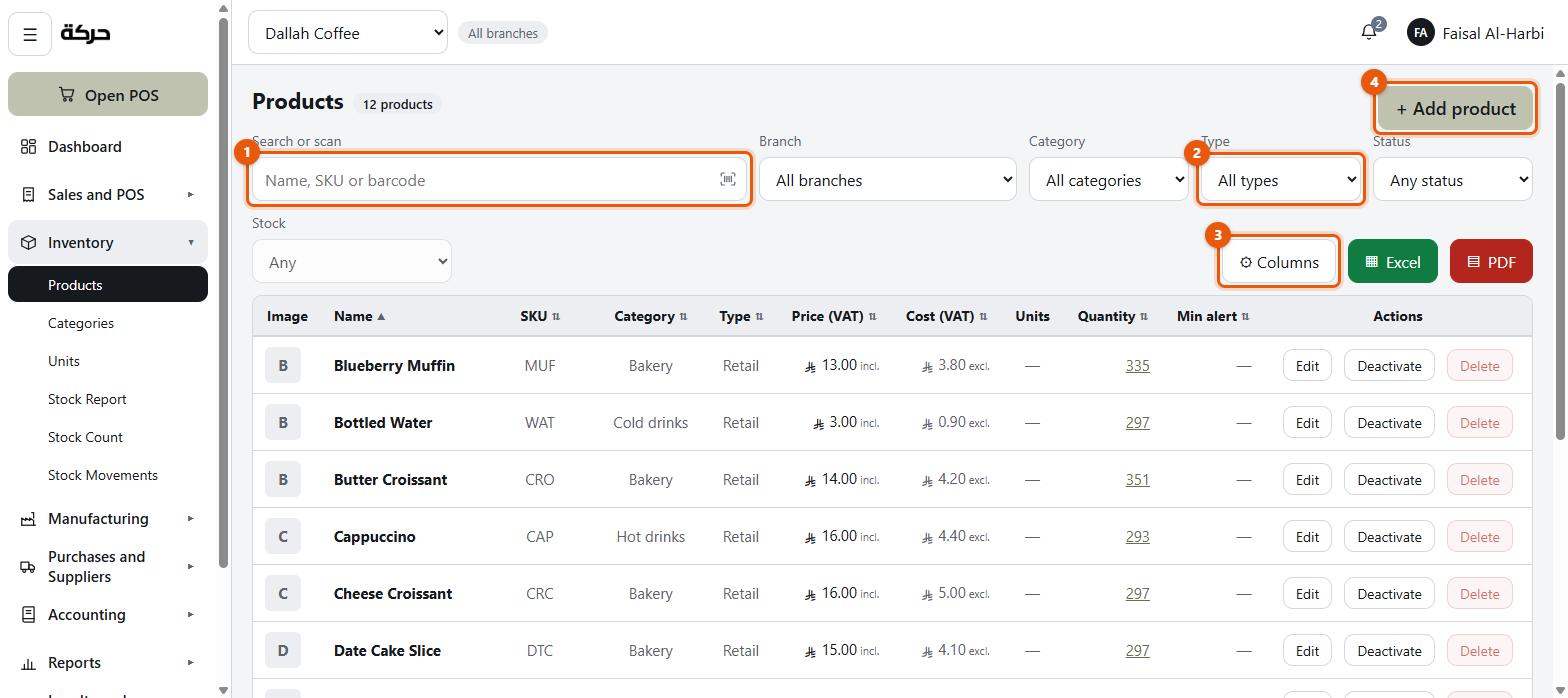Click the Inventory box icon
Screen dimensions: 1568x698
click(x=28, y=243)
